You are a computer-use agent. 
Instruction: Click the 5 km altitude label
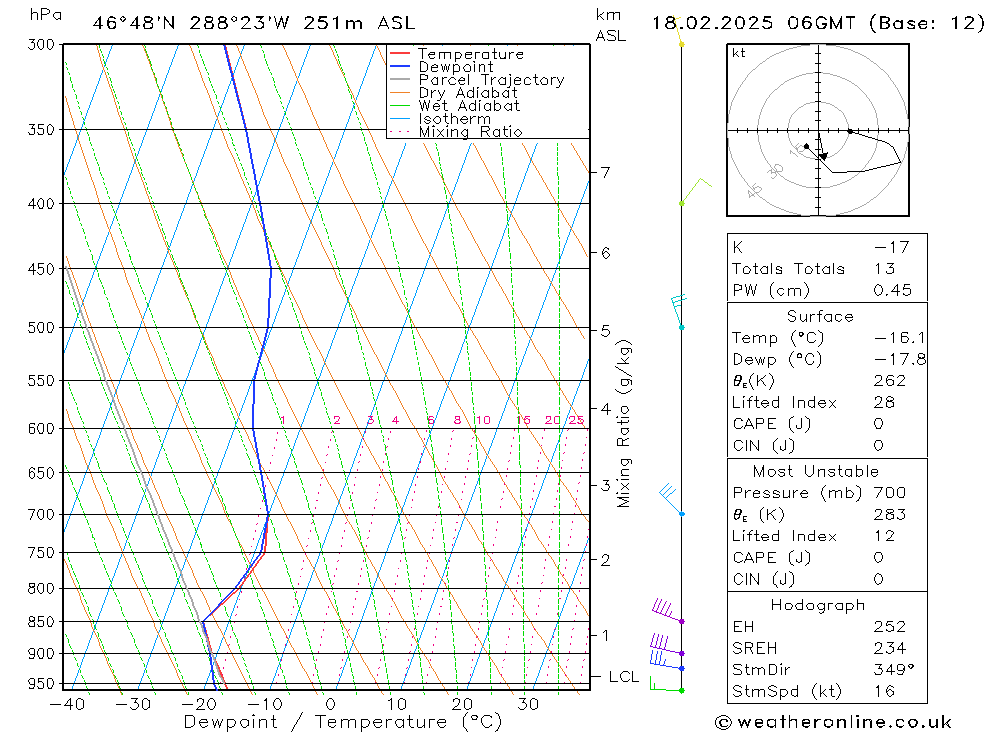[605, 330]
